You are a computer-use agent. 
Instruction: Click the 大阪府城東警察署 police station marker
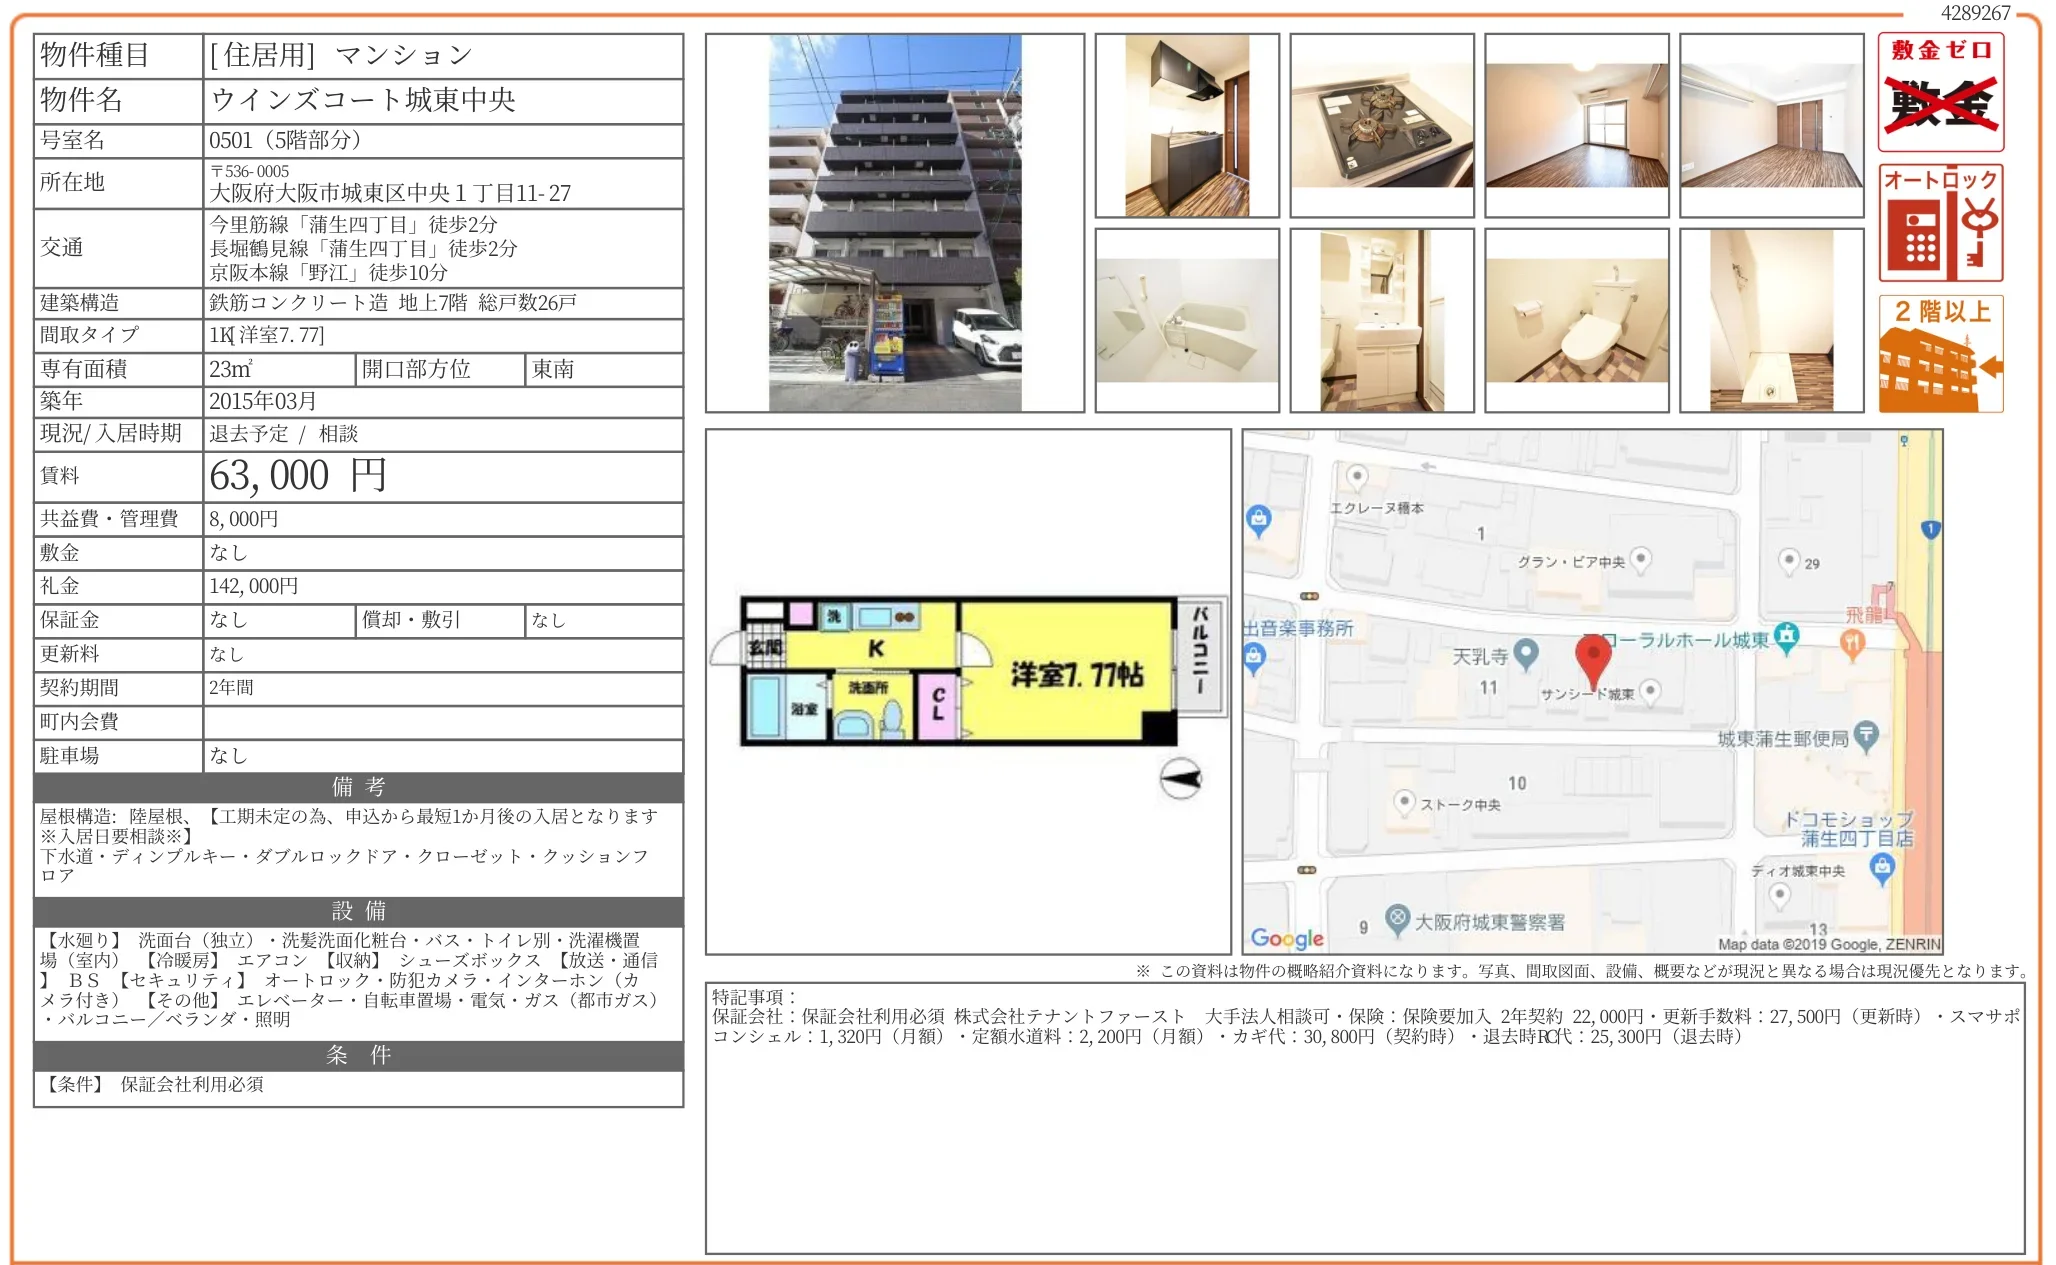pyautogui.click(x=1397, y=918)
